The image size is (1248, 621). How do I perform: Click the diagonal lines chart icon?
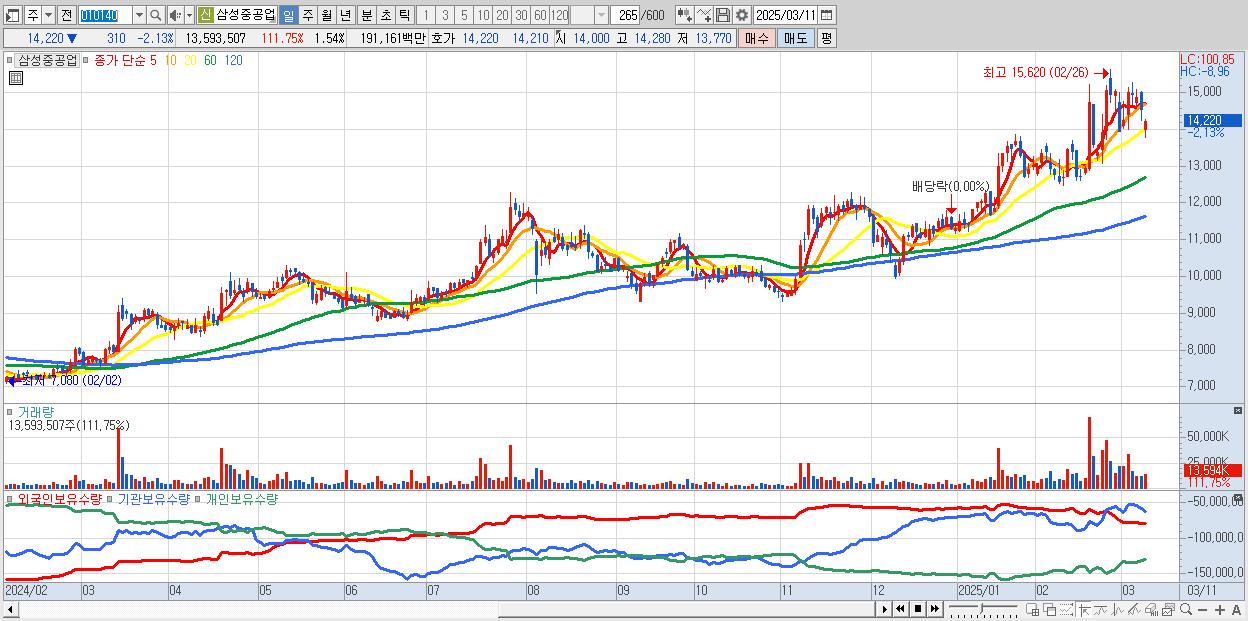point(1134,609)
